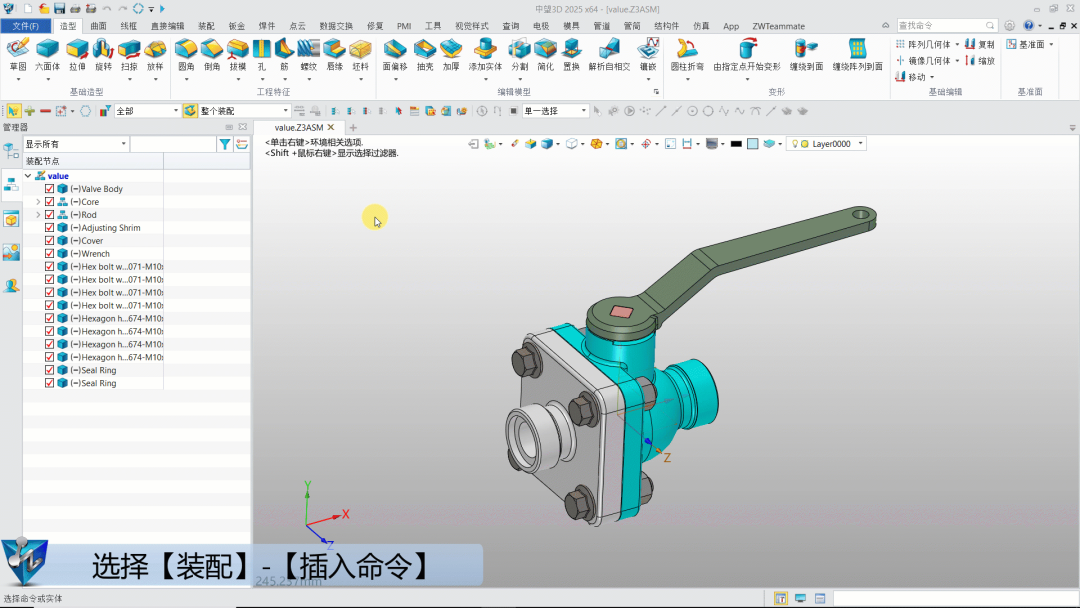Uncheck the Valve Body component checkbox
Screen dimensions: 1080x608
pos(50,189)
